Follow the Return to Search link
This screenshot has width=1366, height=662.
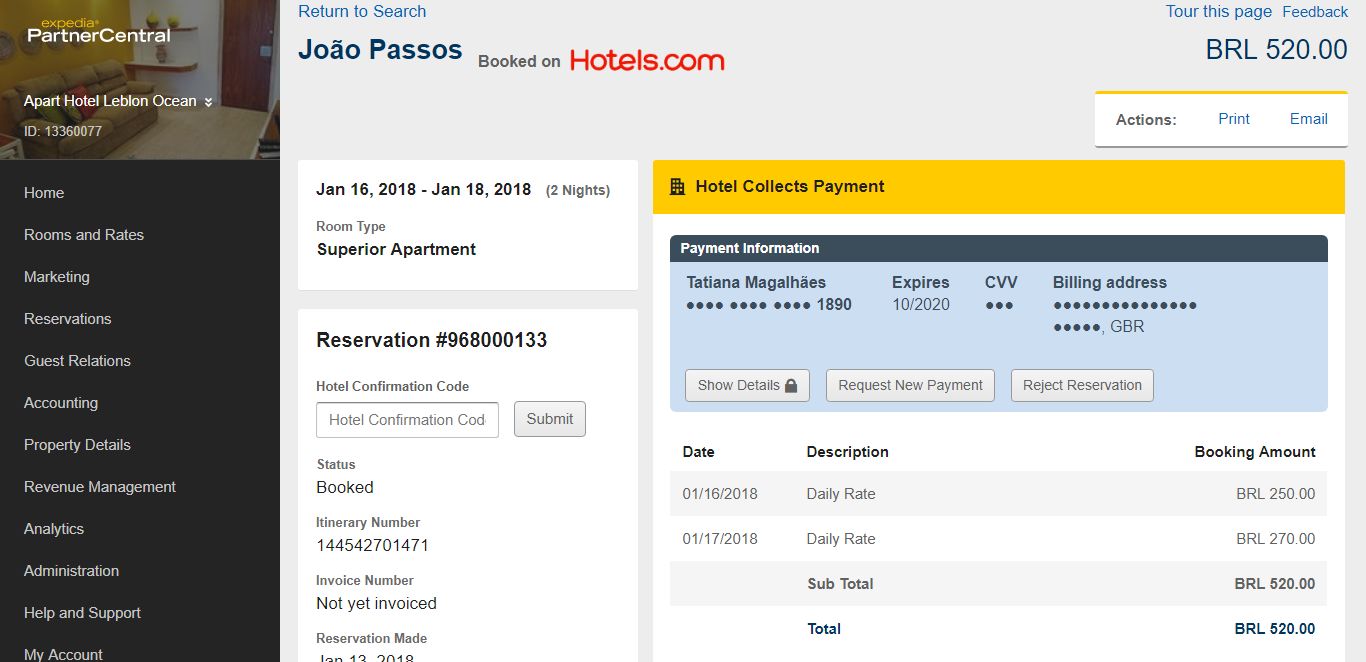[362, 12]
